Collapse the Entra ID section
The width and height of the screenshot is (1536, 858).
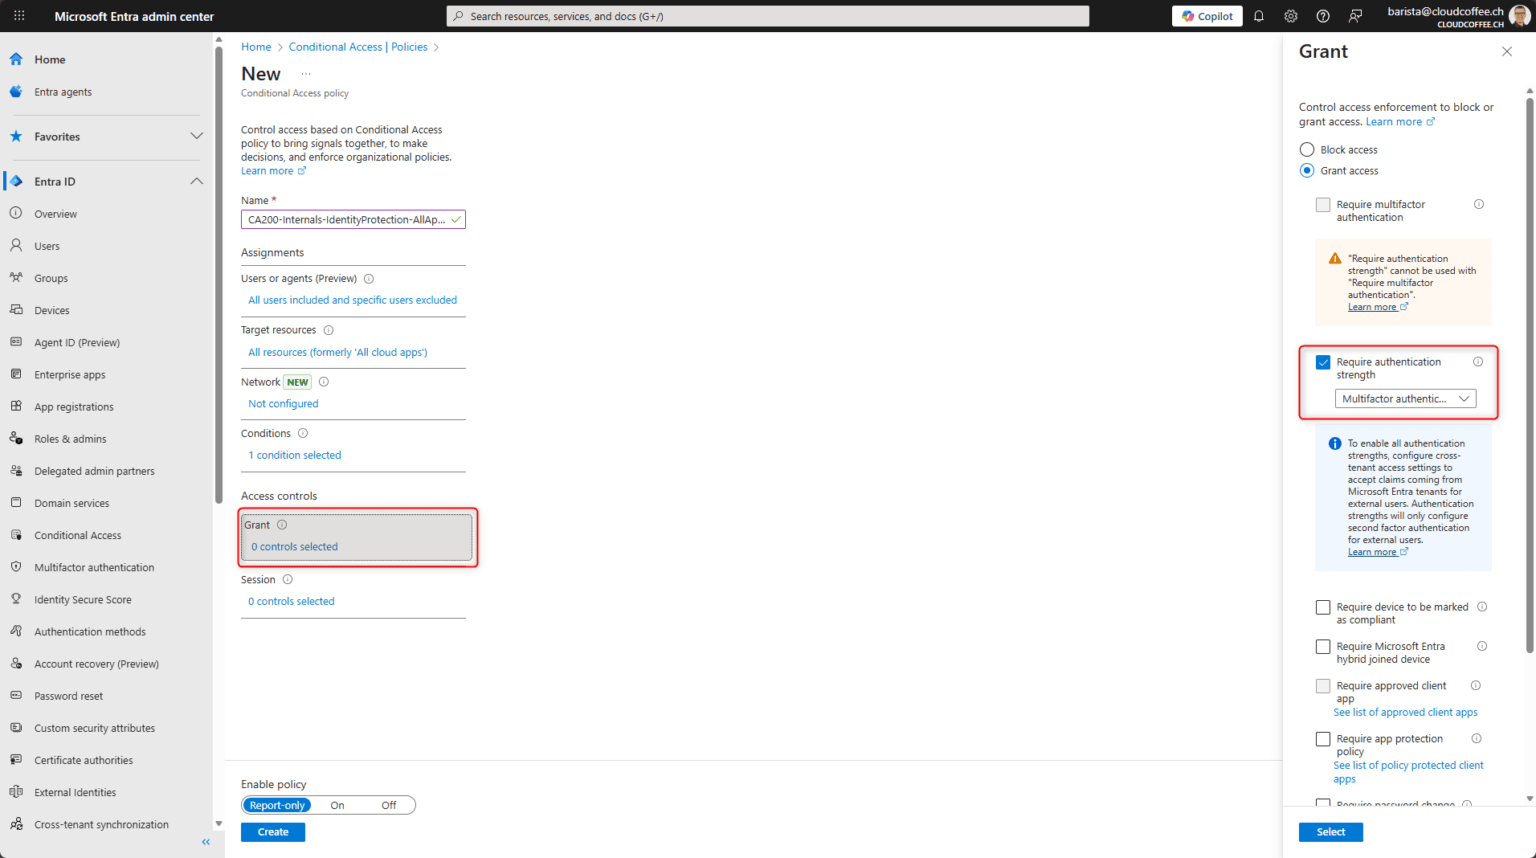(196, 181)
